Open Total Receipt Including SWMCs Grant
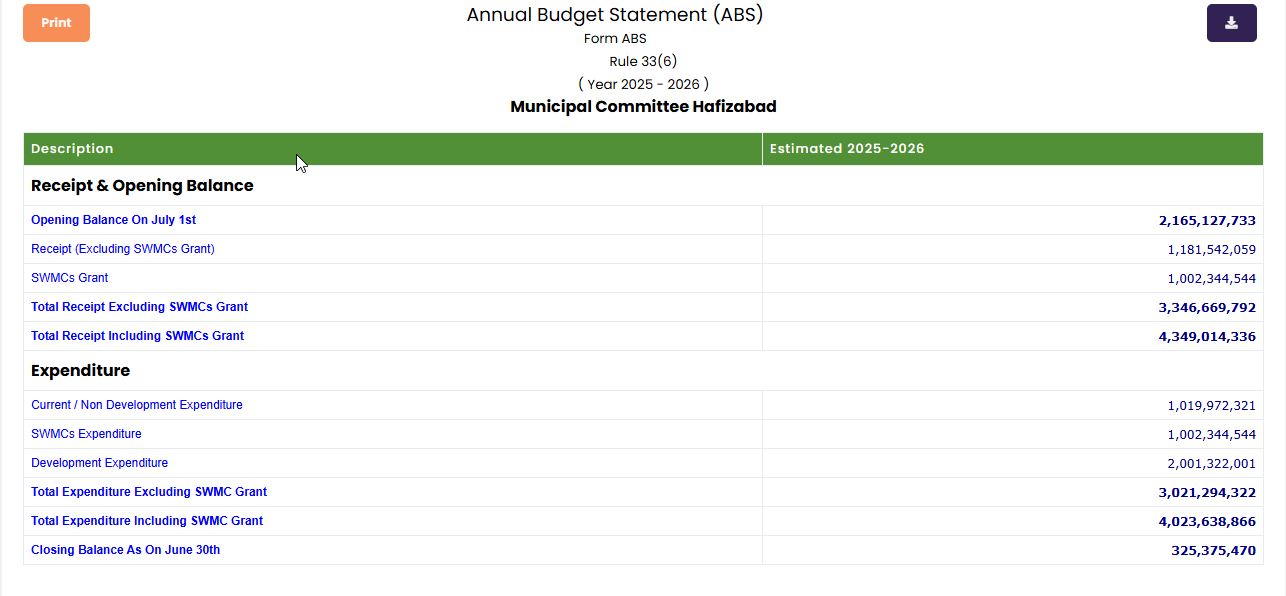 pos(137,336)
